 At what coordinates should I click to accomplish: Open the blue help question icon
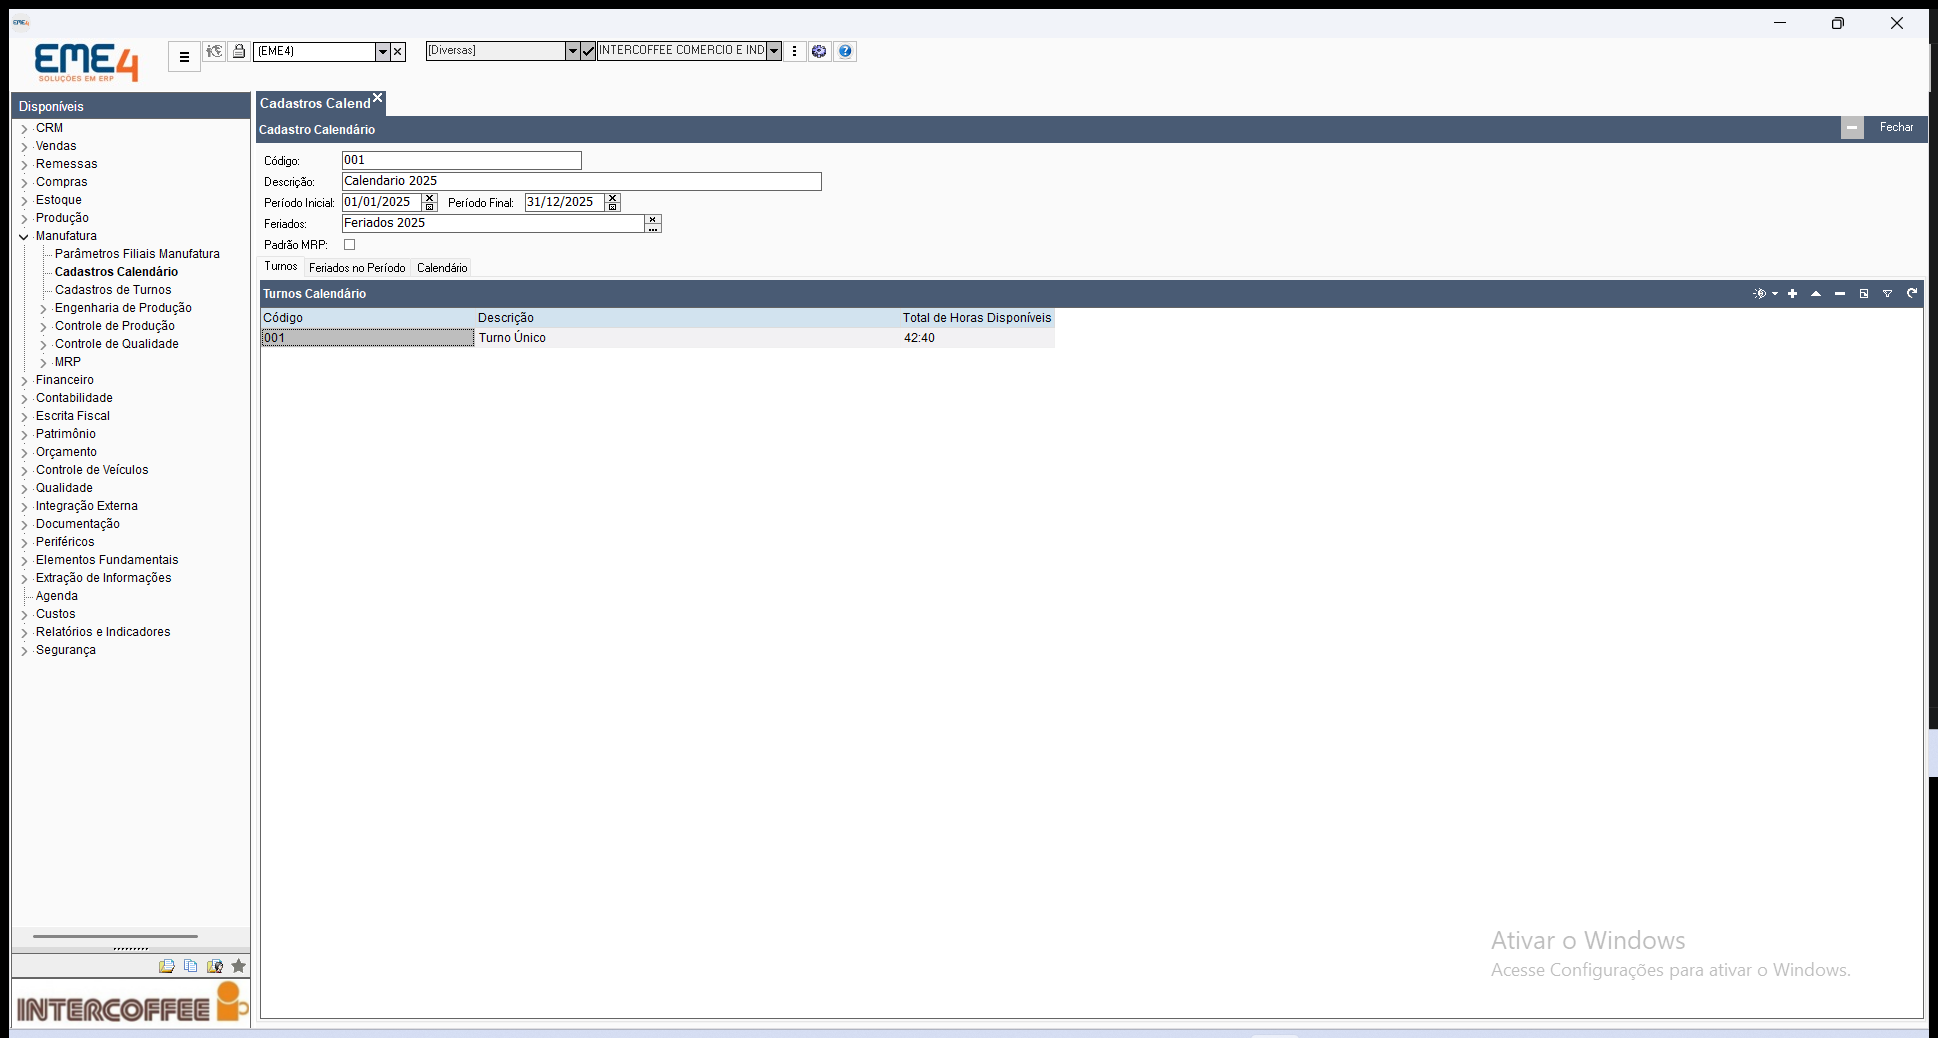pyautogui.click(x=845, y=51)
